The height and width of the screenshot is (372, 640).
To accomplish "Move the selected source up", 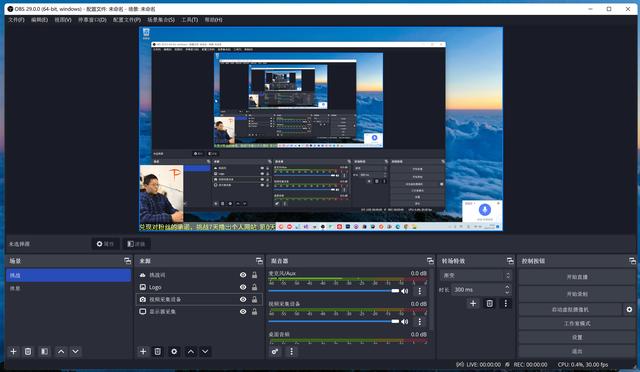I will pos(191,351).
